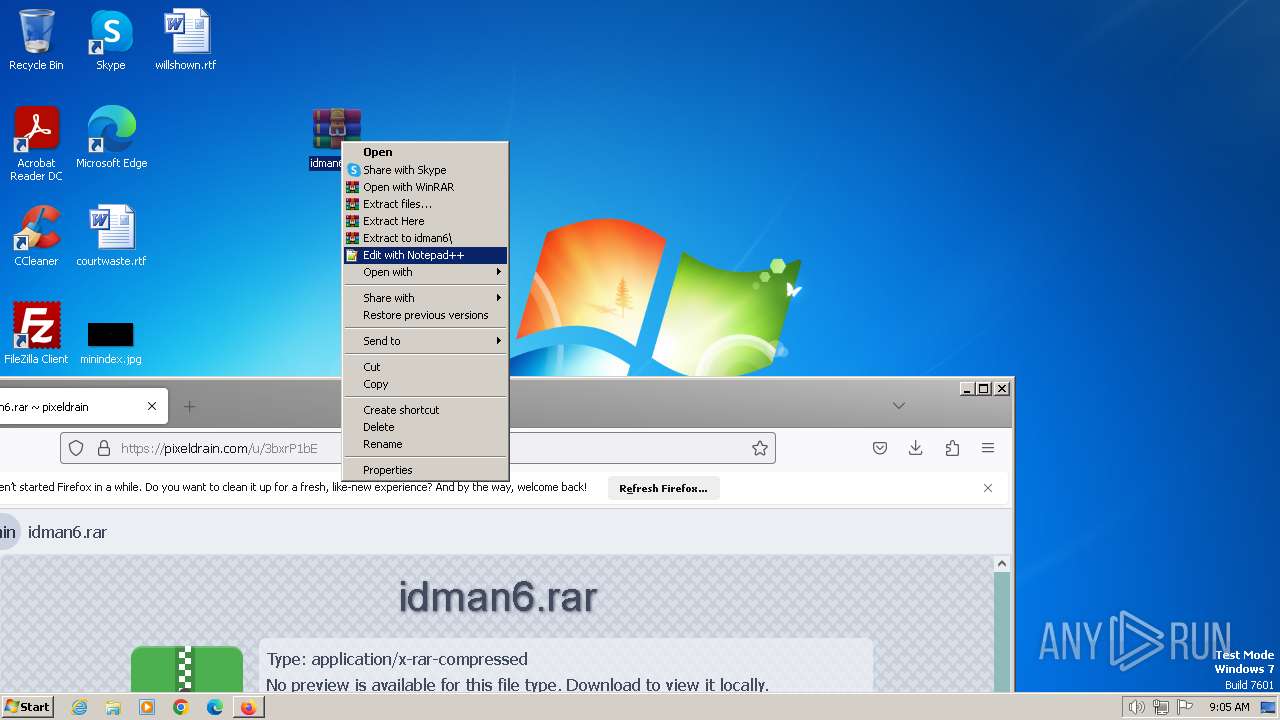The image size is (1280, 720).
Task: Open Windows Media Player taskbar icon
Action: [x=147, y=707]
